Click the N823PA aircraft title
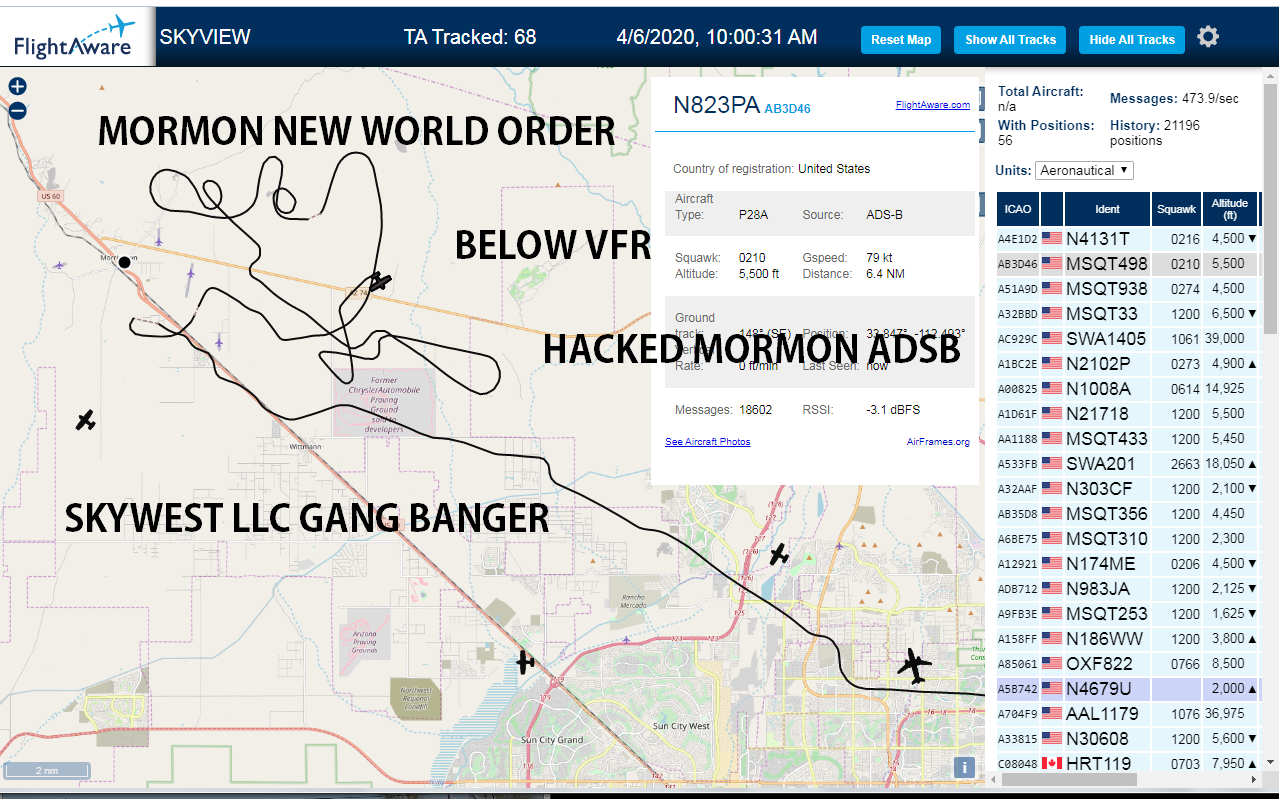This screenshot has height=799, width=1279. [716, 106]
